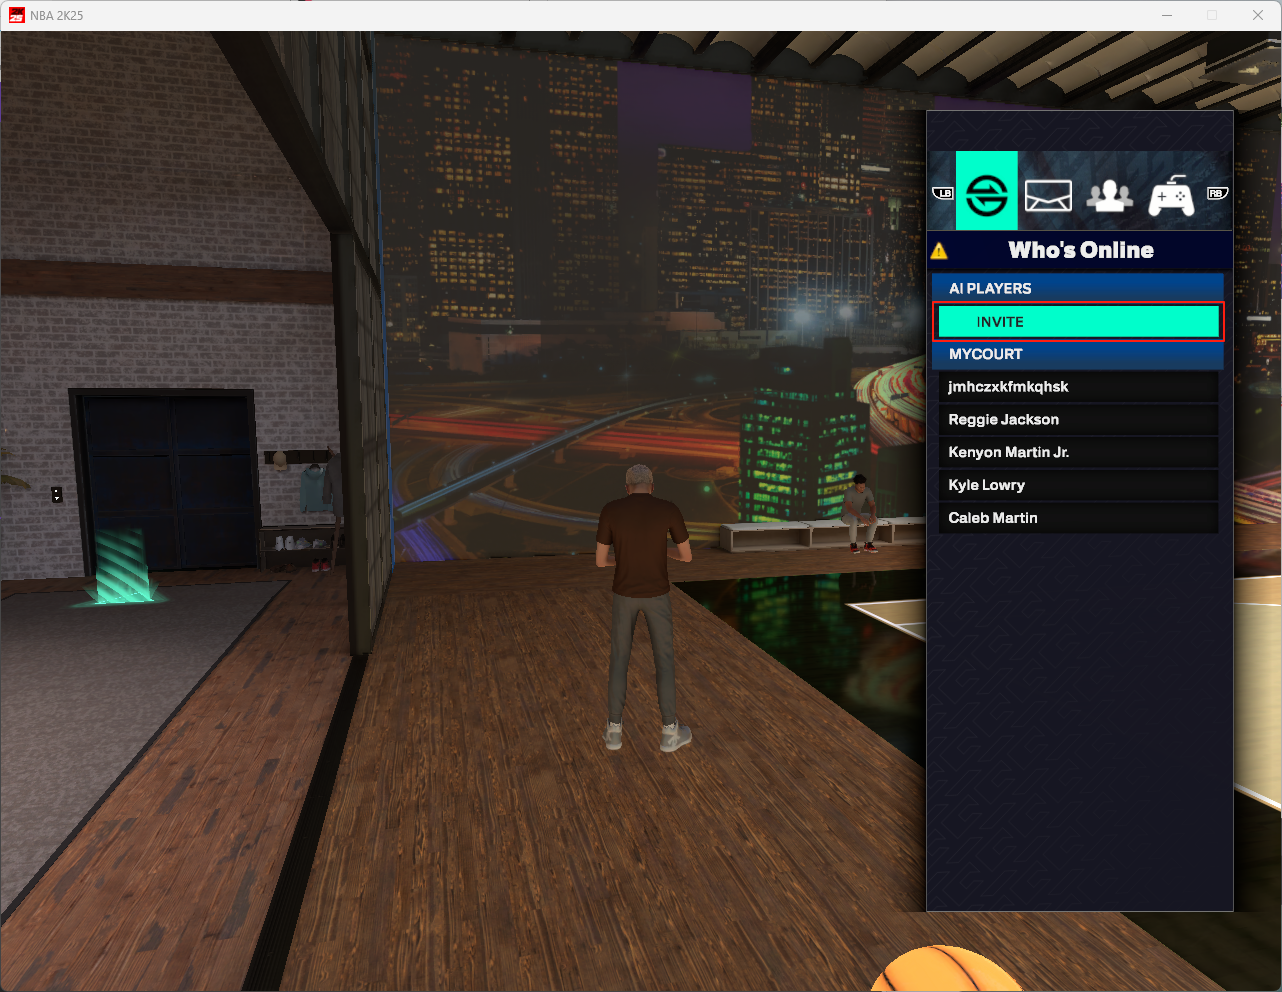Click the AI PLAYERS section header

[x=1078, y=288]
